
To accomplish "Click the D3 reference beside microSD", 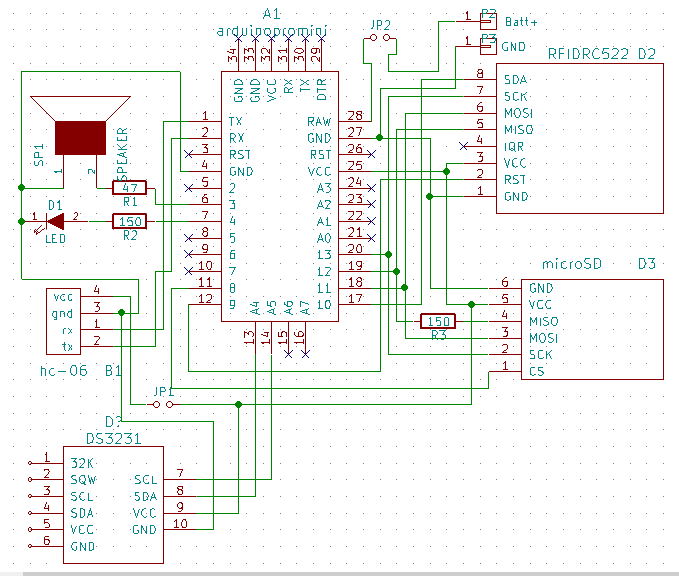I will [x=647, y=264].
